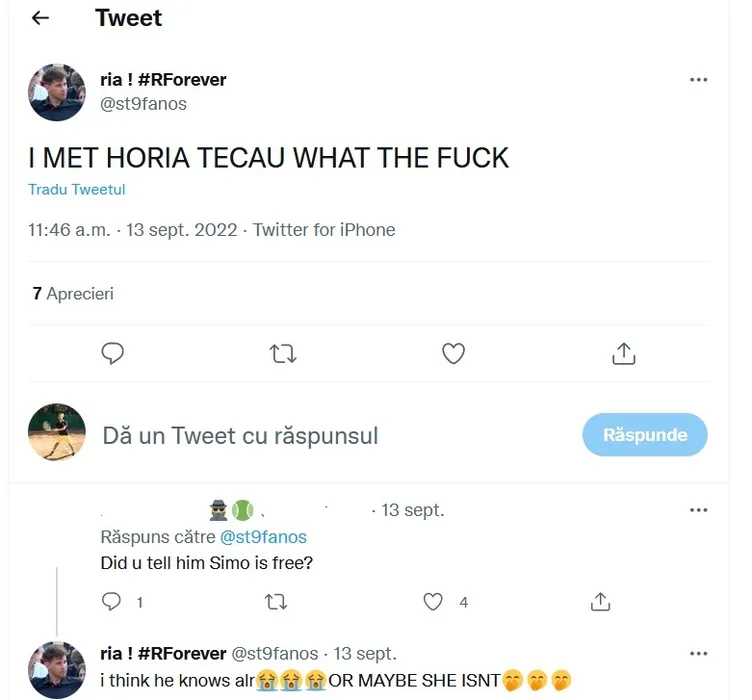Retweet the Horia Tecau tweet
This screenshot has width=752, height=700.
(x=283, y=353)
